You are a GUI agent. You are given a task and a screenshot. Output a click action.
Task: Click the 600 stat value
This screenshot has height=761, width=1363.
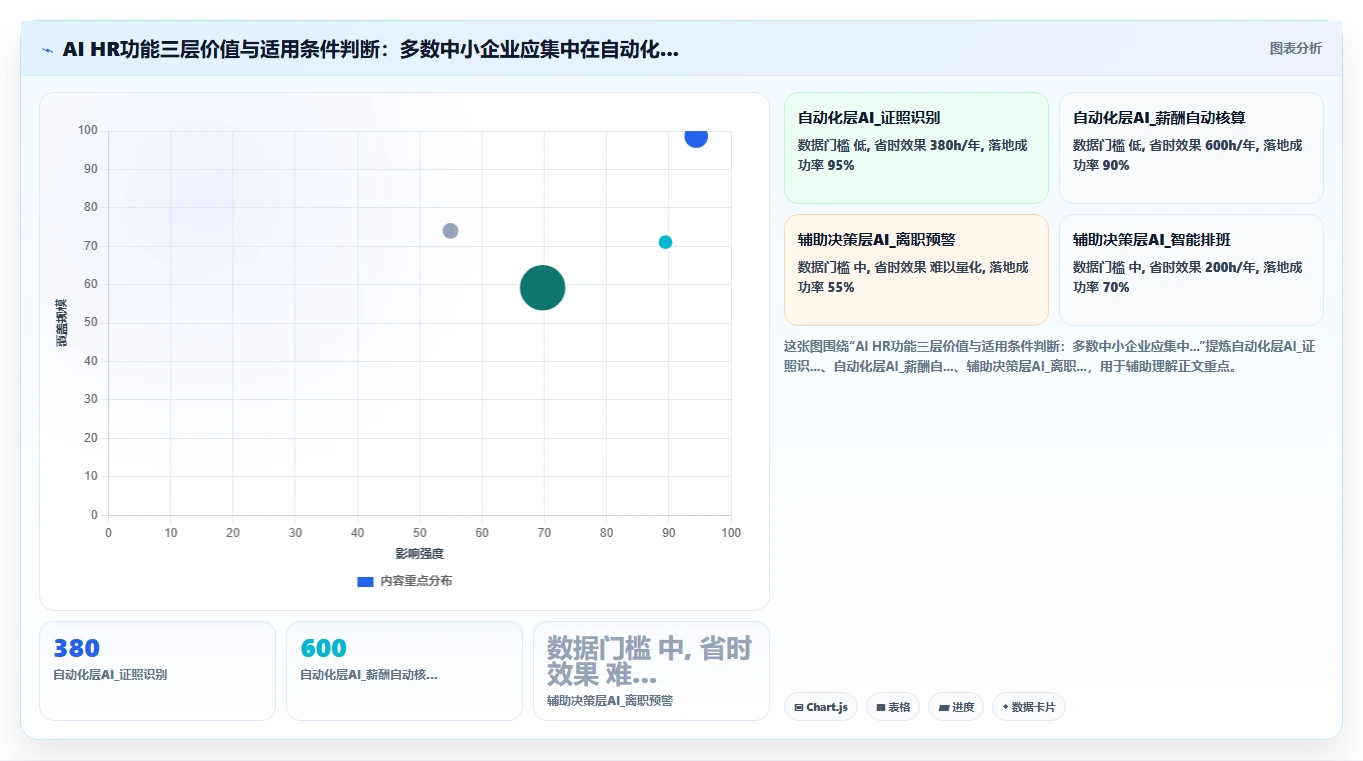tap(323, 648)
